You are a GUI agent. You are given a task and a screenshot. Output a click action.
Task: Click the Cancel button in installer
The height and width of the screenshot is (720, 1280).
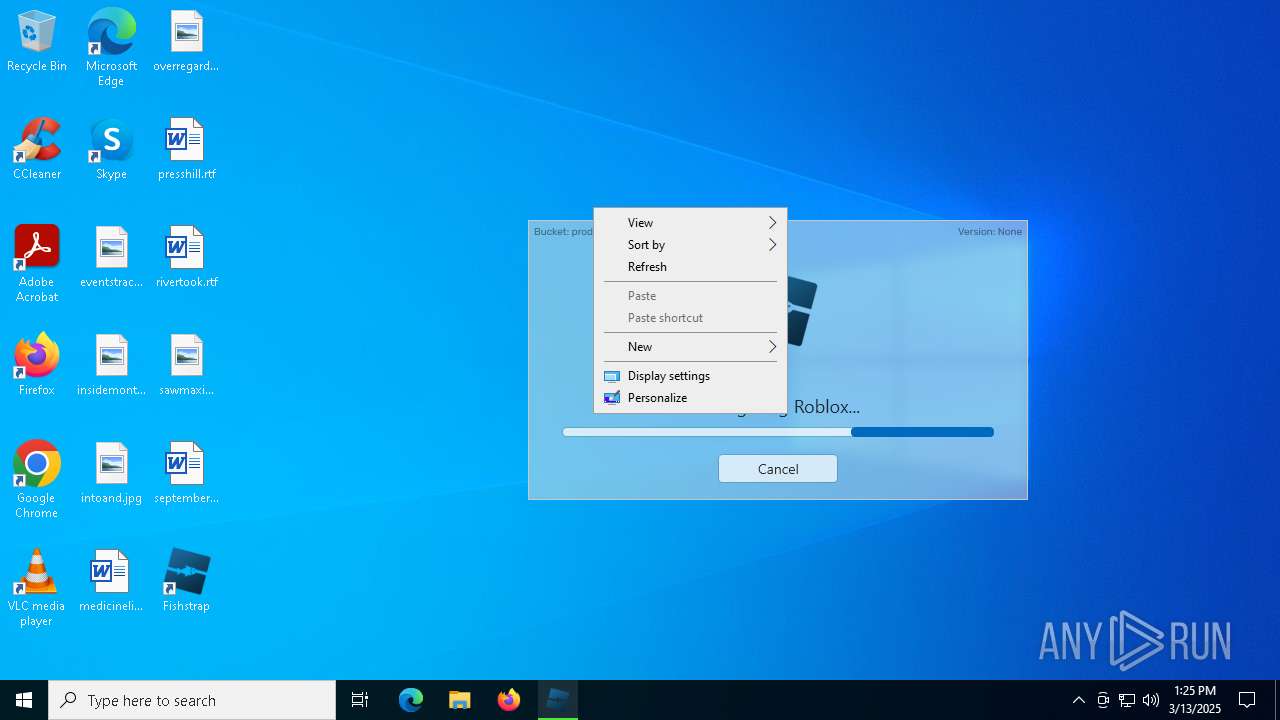778,469
